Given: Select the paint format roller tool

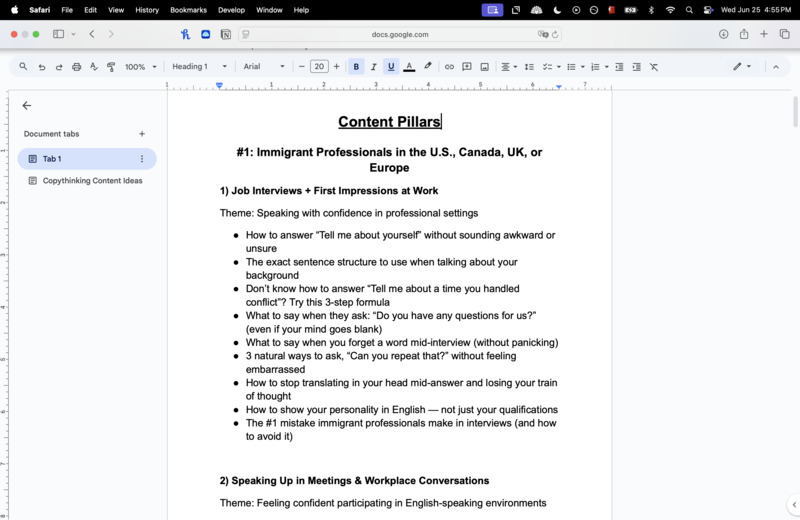Looking at the screenshot, I should (111, 67).
